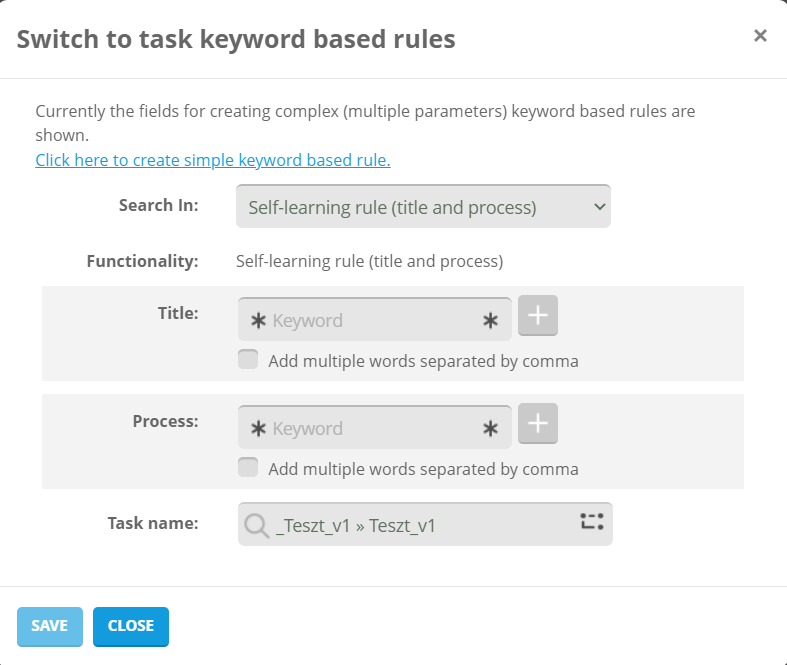Toggle trailing wildcard asterisk in Process field
Image resolution: width=787 pixels, height=665 pixels.
click(490, 429)
